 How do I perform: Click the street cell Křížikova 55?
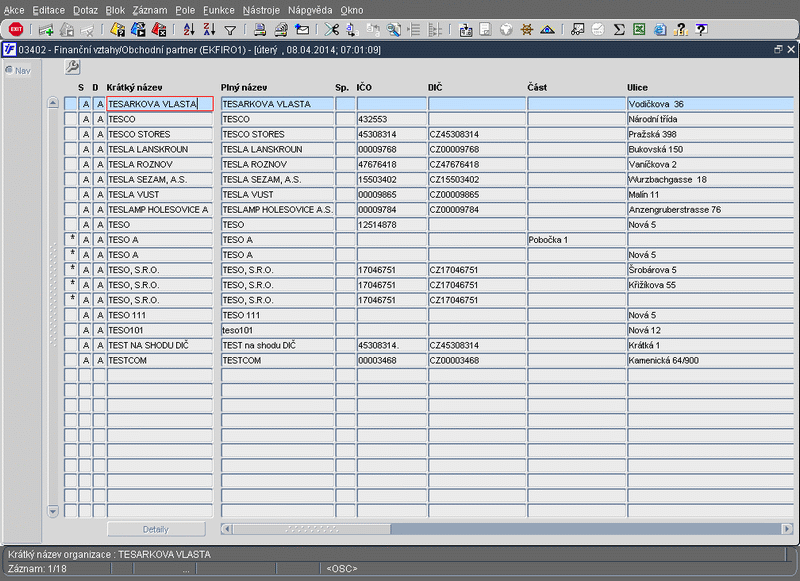click(x=710, y=285)
